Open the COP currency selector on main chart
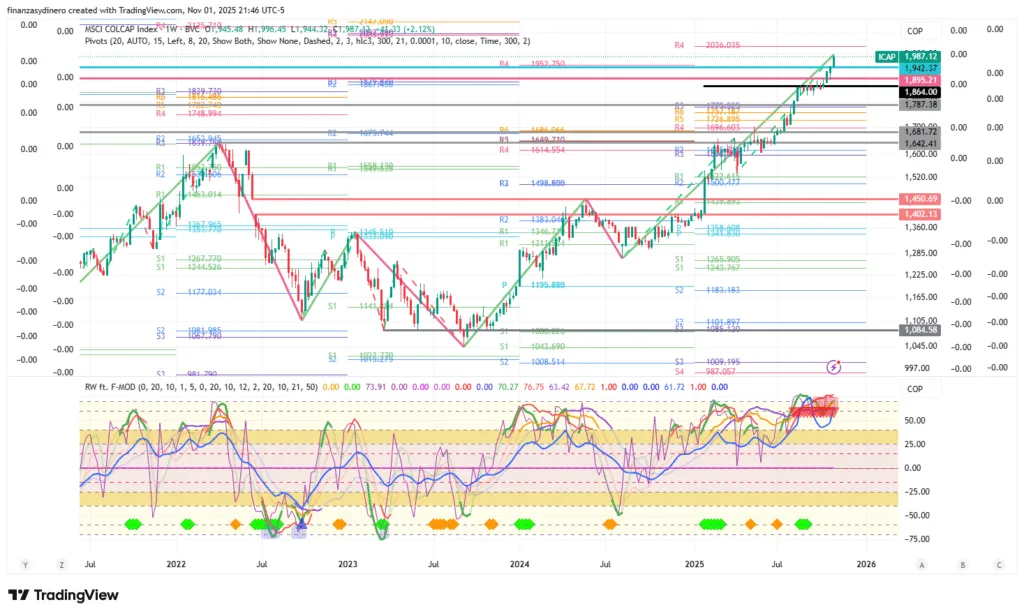Viewport: 1024px width, 616px height. [x=914, y=32]
